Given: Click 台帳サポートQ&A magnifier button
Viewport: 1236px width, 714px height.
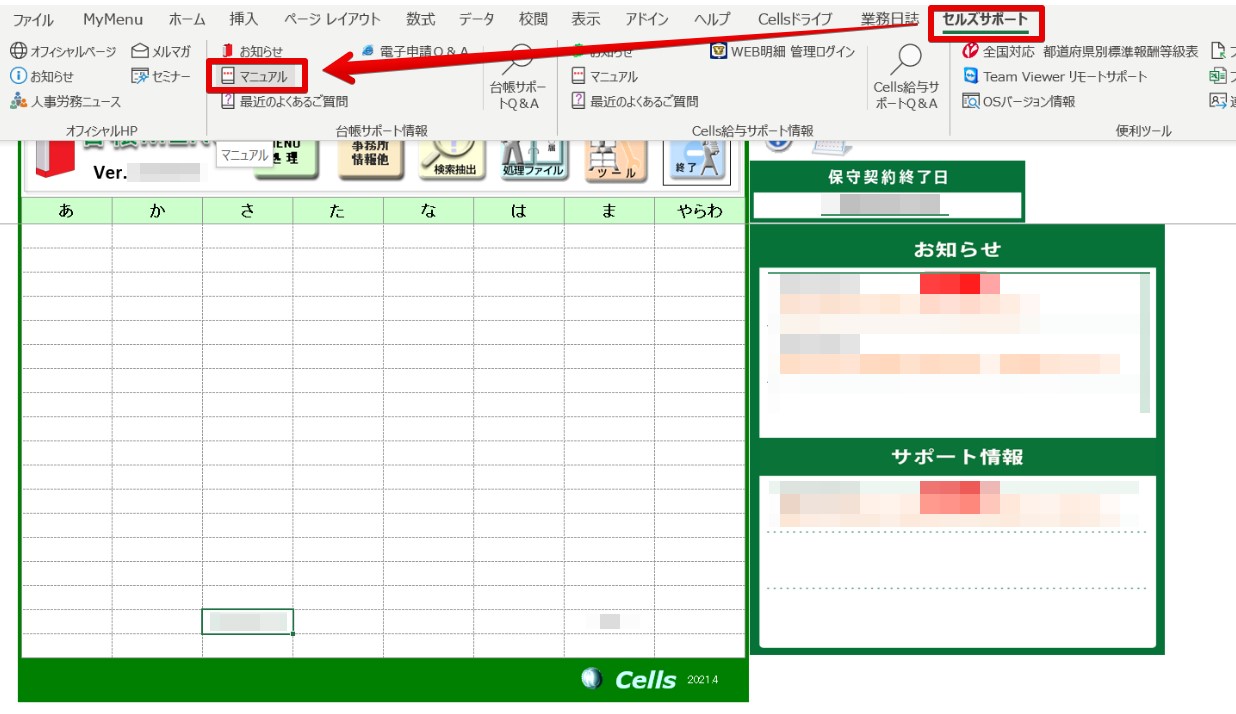Looking at the screenshot, I should tap(518, 76).
